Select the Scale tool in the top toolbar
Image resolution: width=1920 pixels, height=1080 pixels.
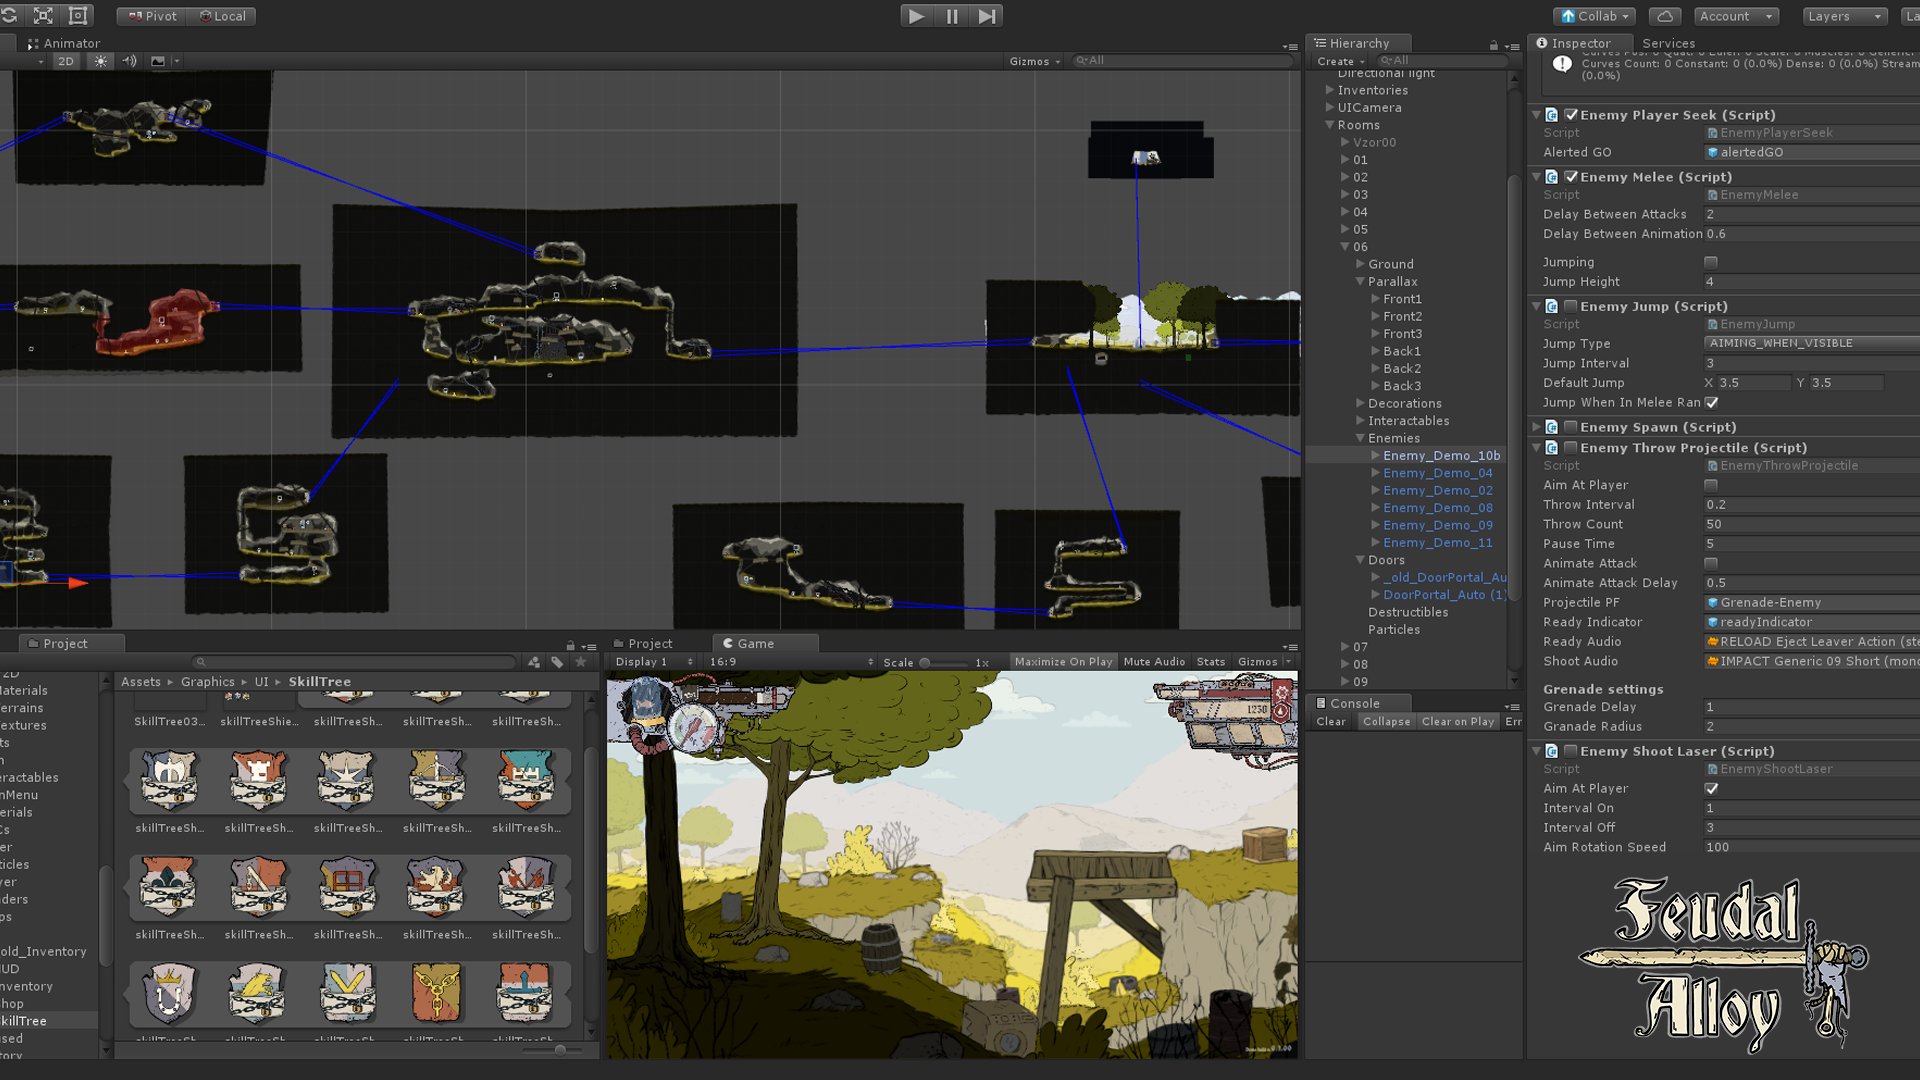point(43,16)
